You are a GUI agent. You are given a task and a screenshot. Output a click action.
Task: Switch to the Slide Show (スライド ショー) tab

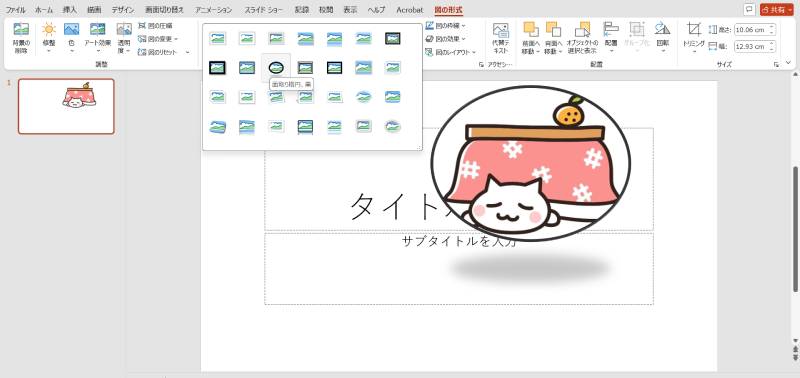coord(263,10)
